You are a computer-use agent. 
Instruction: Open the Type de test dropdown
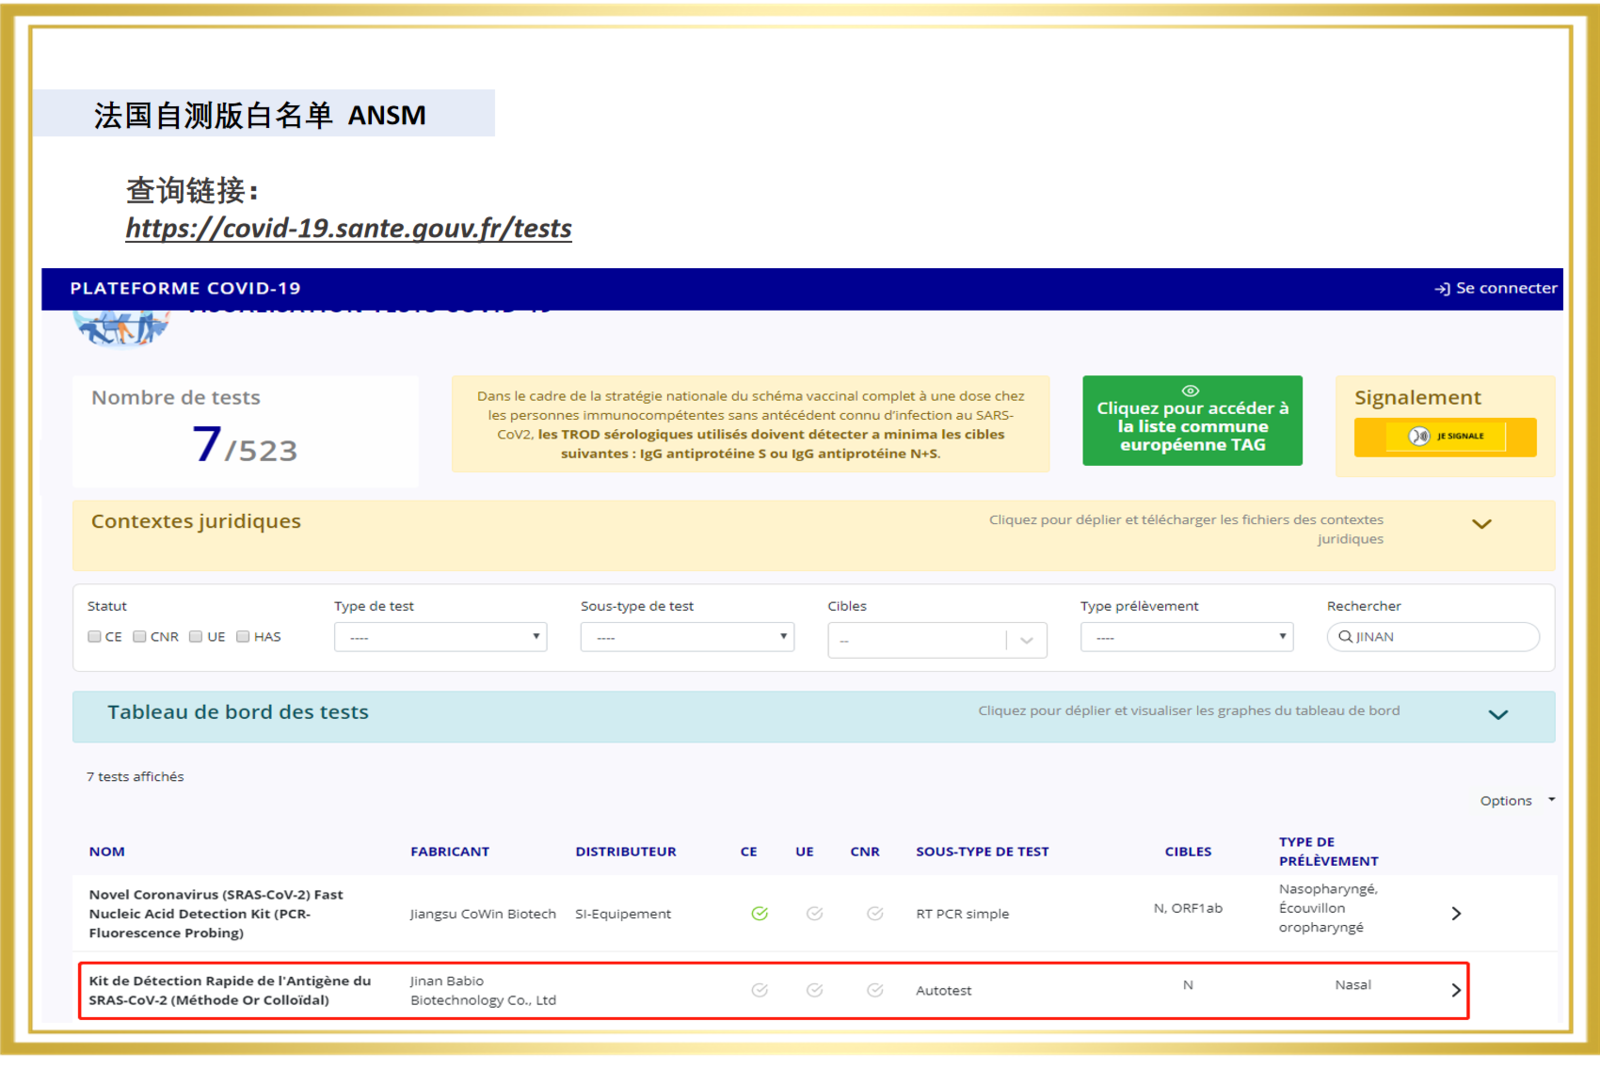(440, 636)
